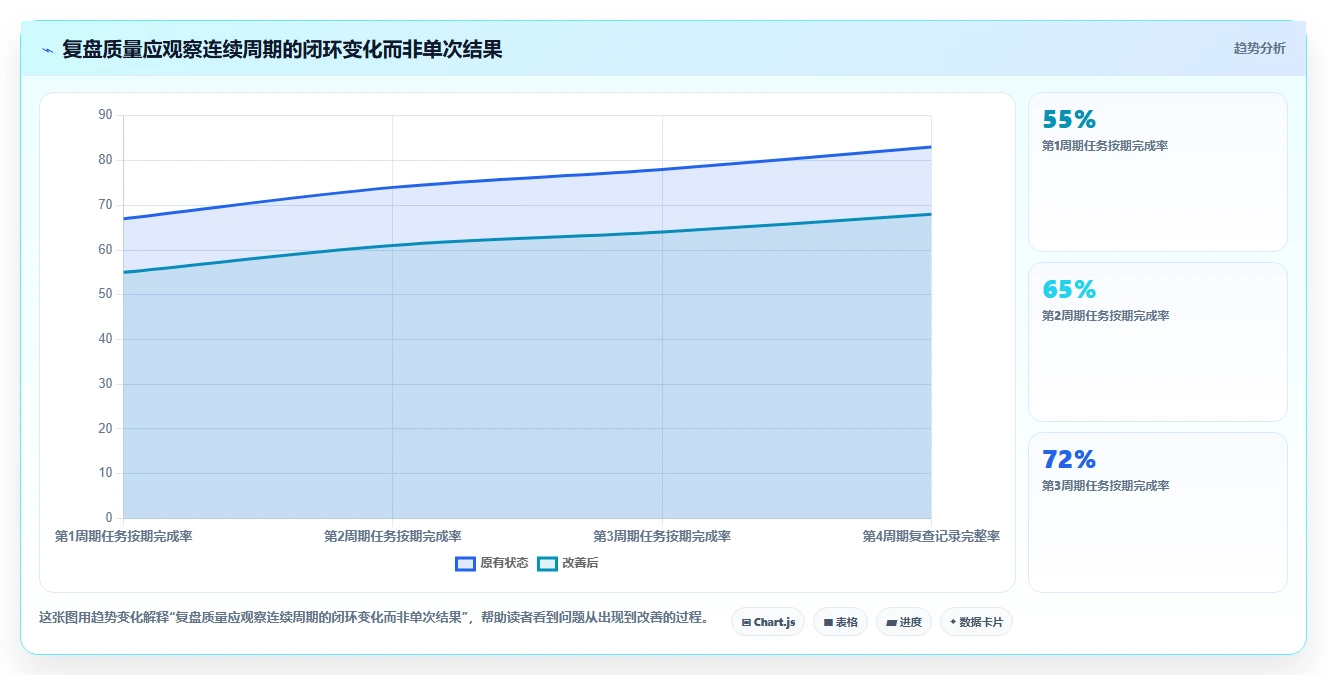
Task: Click the y-axis value 50
Action: coord(106,294)
